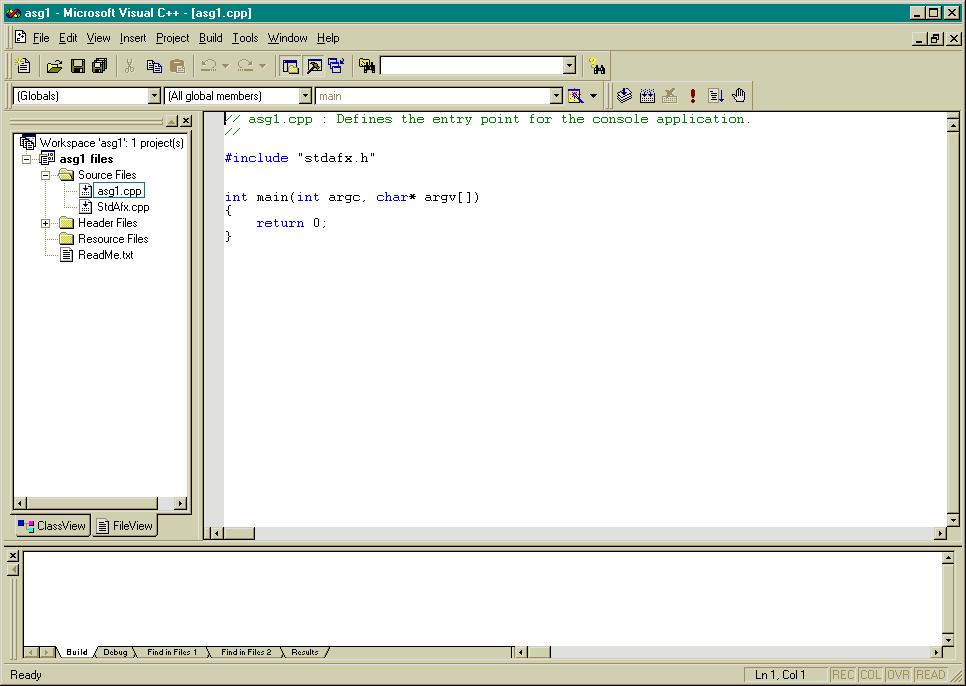
Task: Open the Tools menu
Action: point(245,38)
